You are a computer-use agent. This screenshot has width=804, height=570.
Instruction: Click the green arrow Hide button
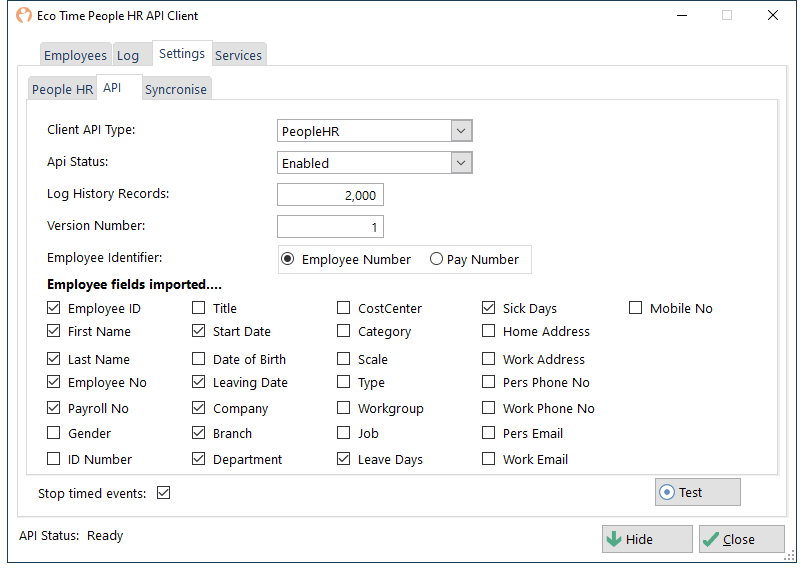point(647,539)
